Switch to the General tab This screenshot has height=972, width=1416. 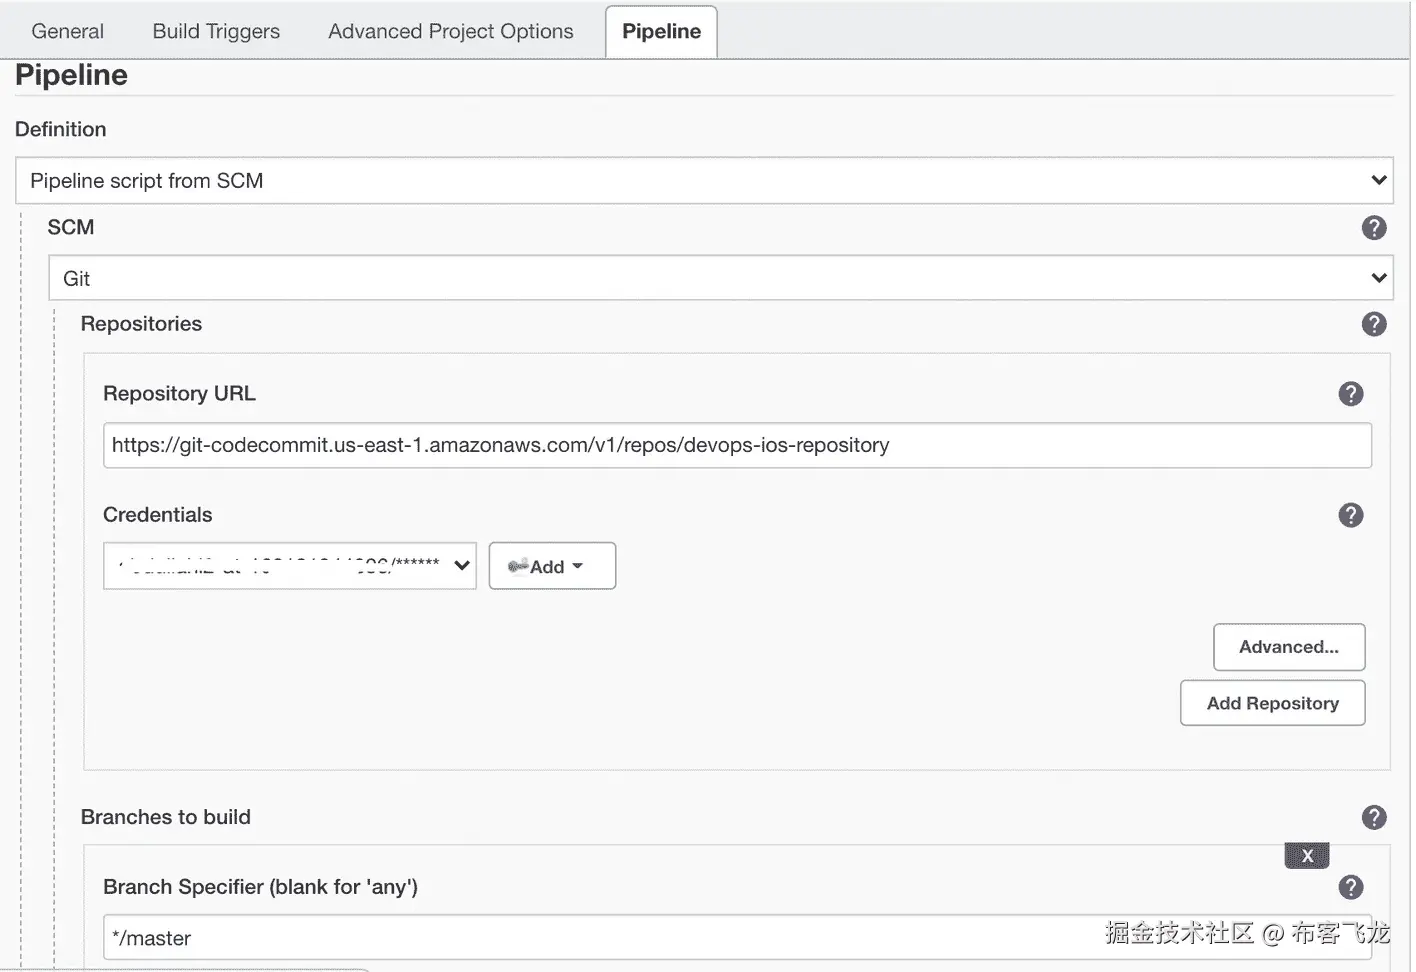point(67,31)
